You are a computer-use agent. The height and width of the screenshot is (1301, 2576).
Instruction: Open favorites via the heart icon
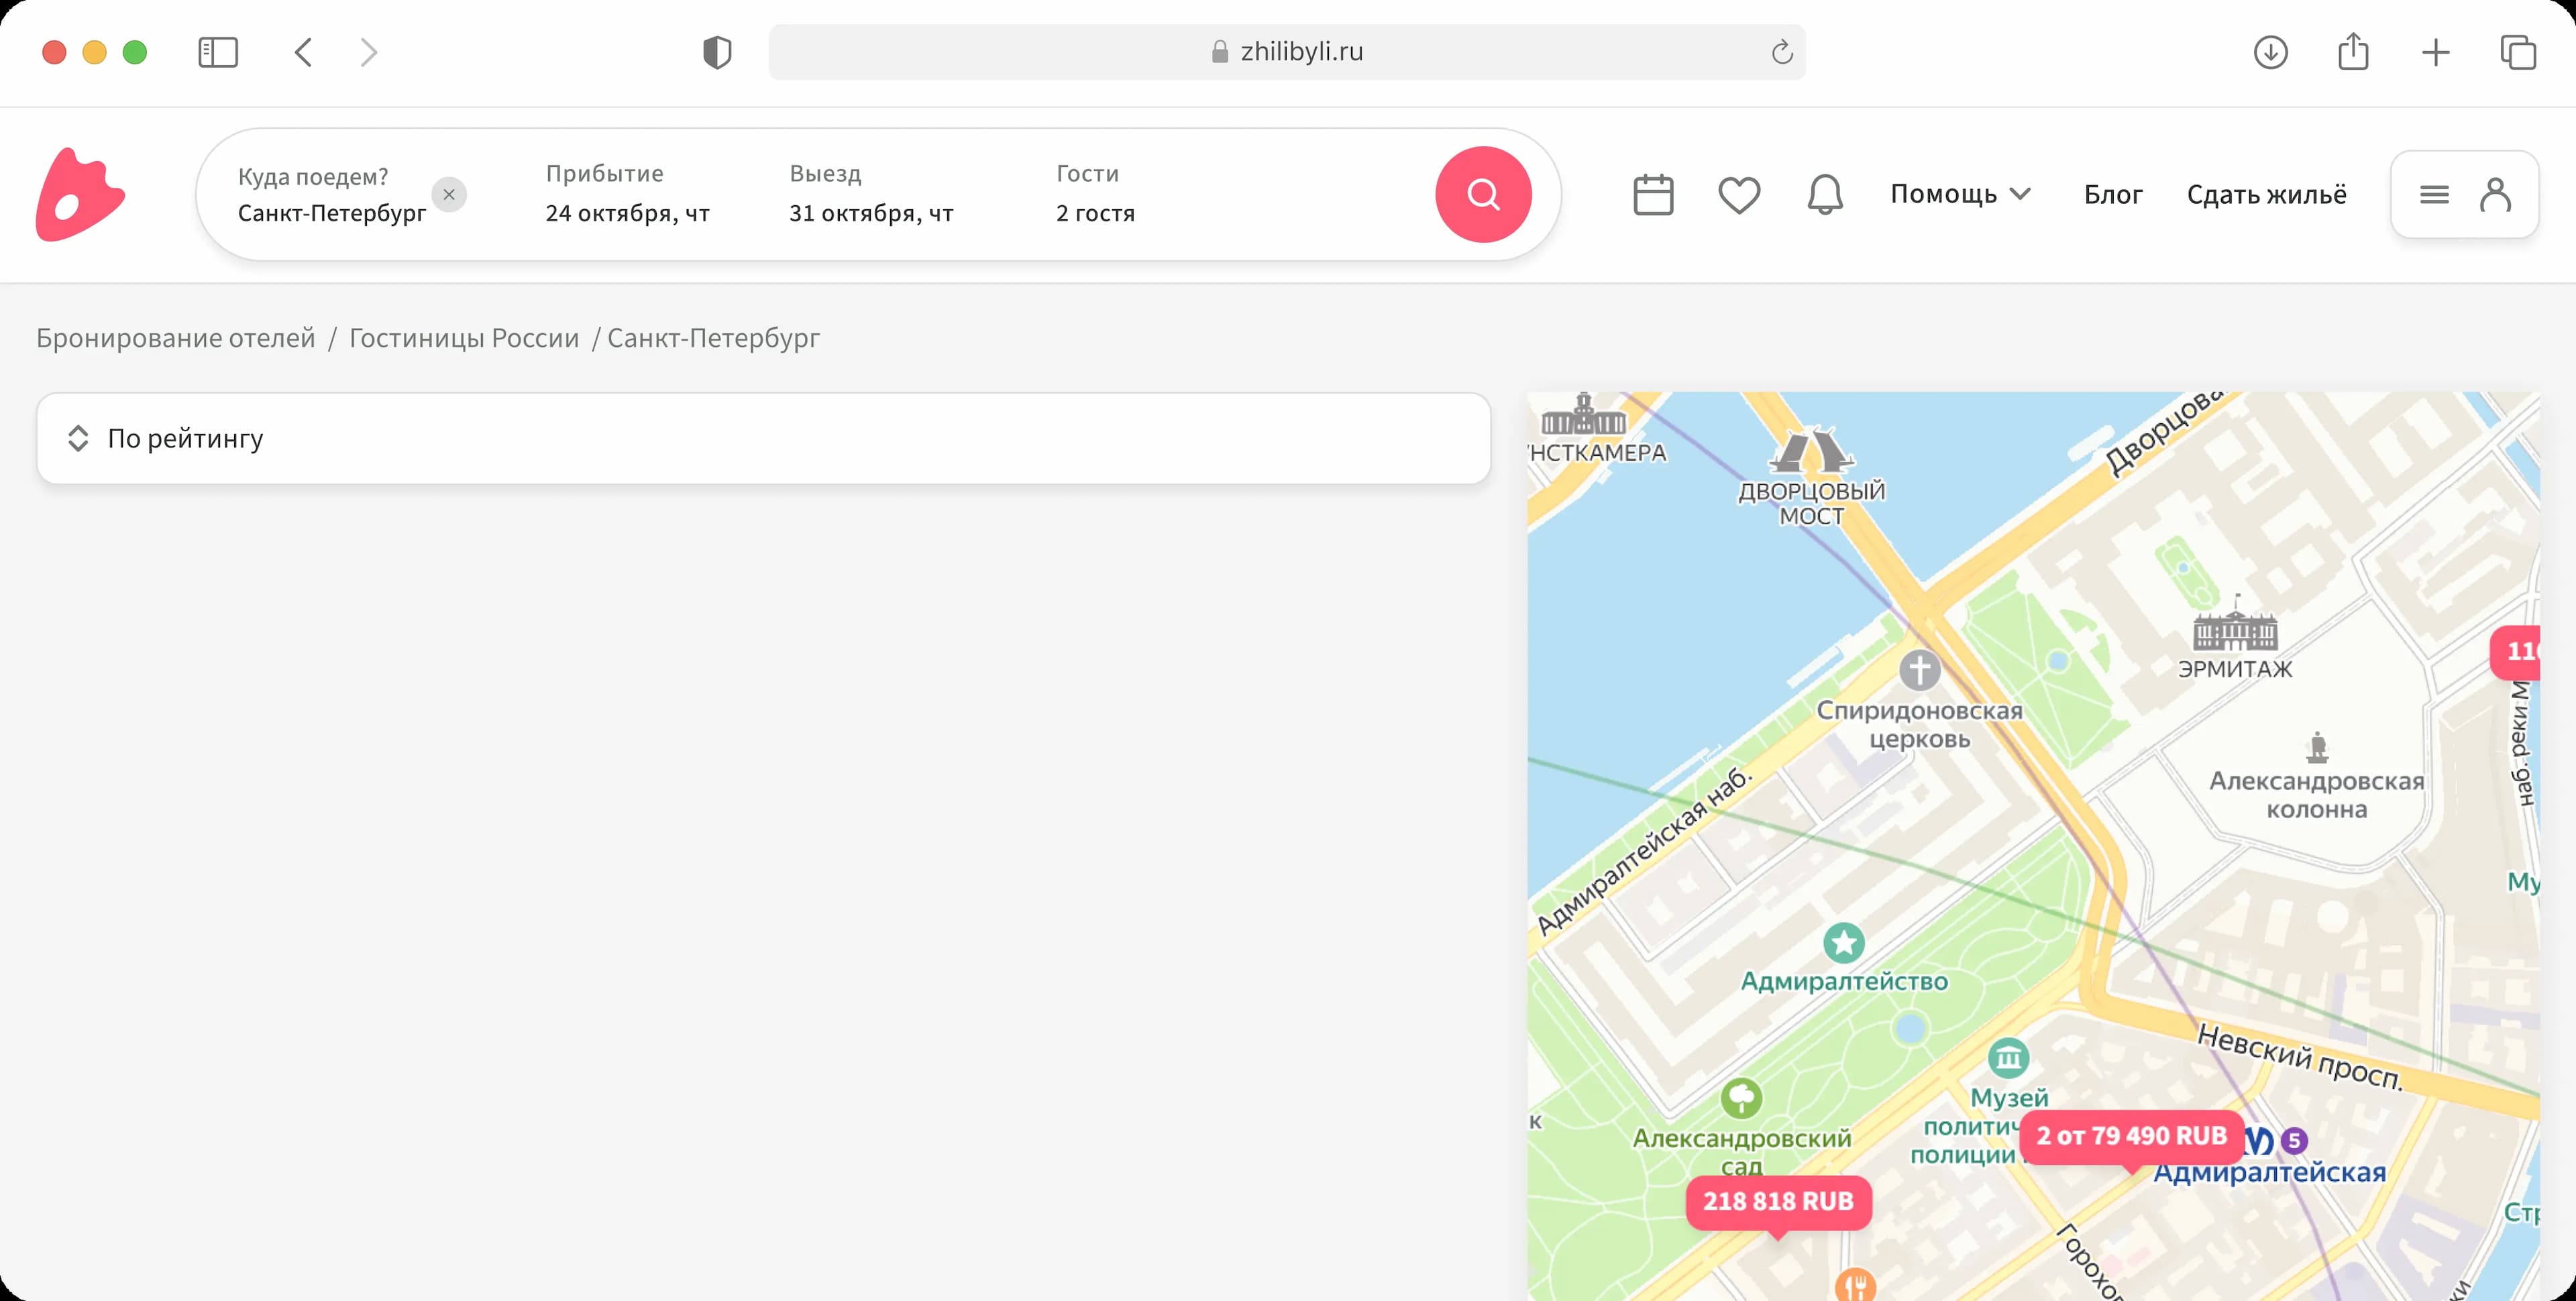pyautogui.click(x=1739, y=194)
